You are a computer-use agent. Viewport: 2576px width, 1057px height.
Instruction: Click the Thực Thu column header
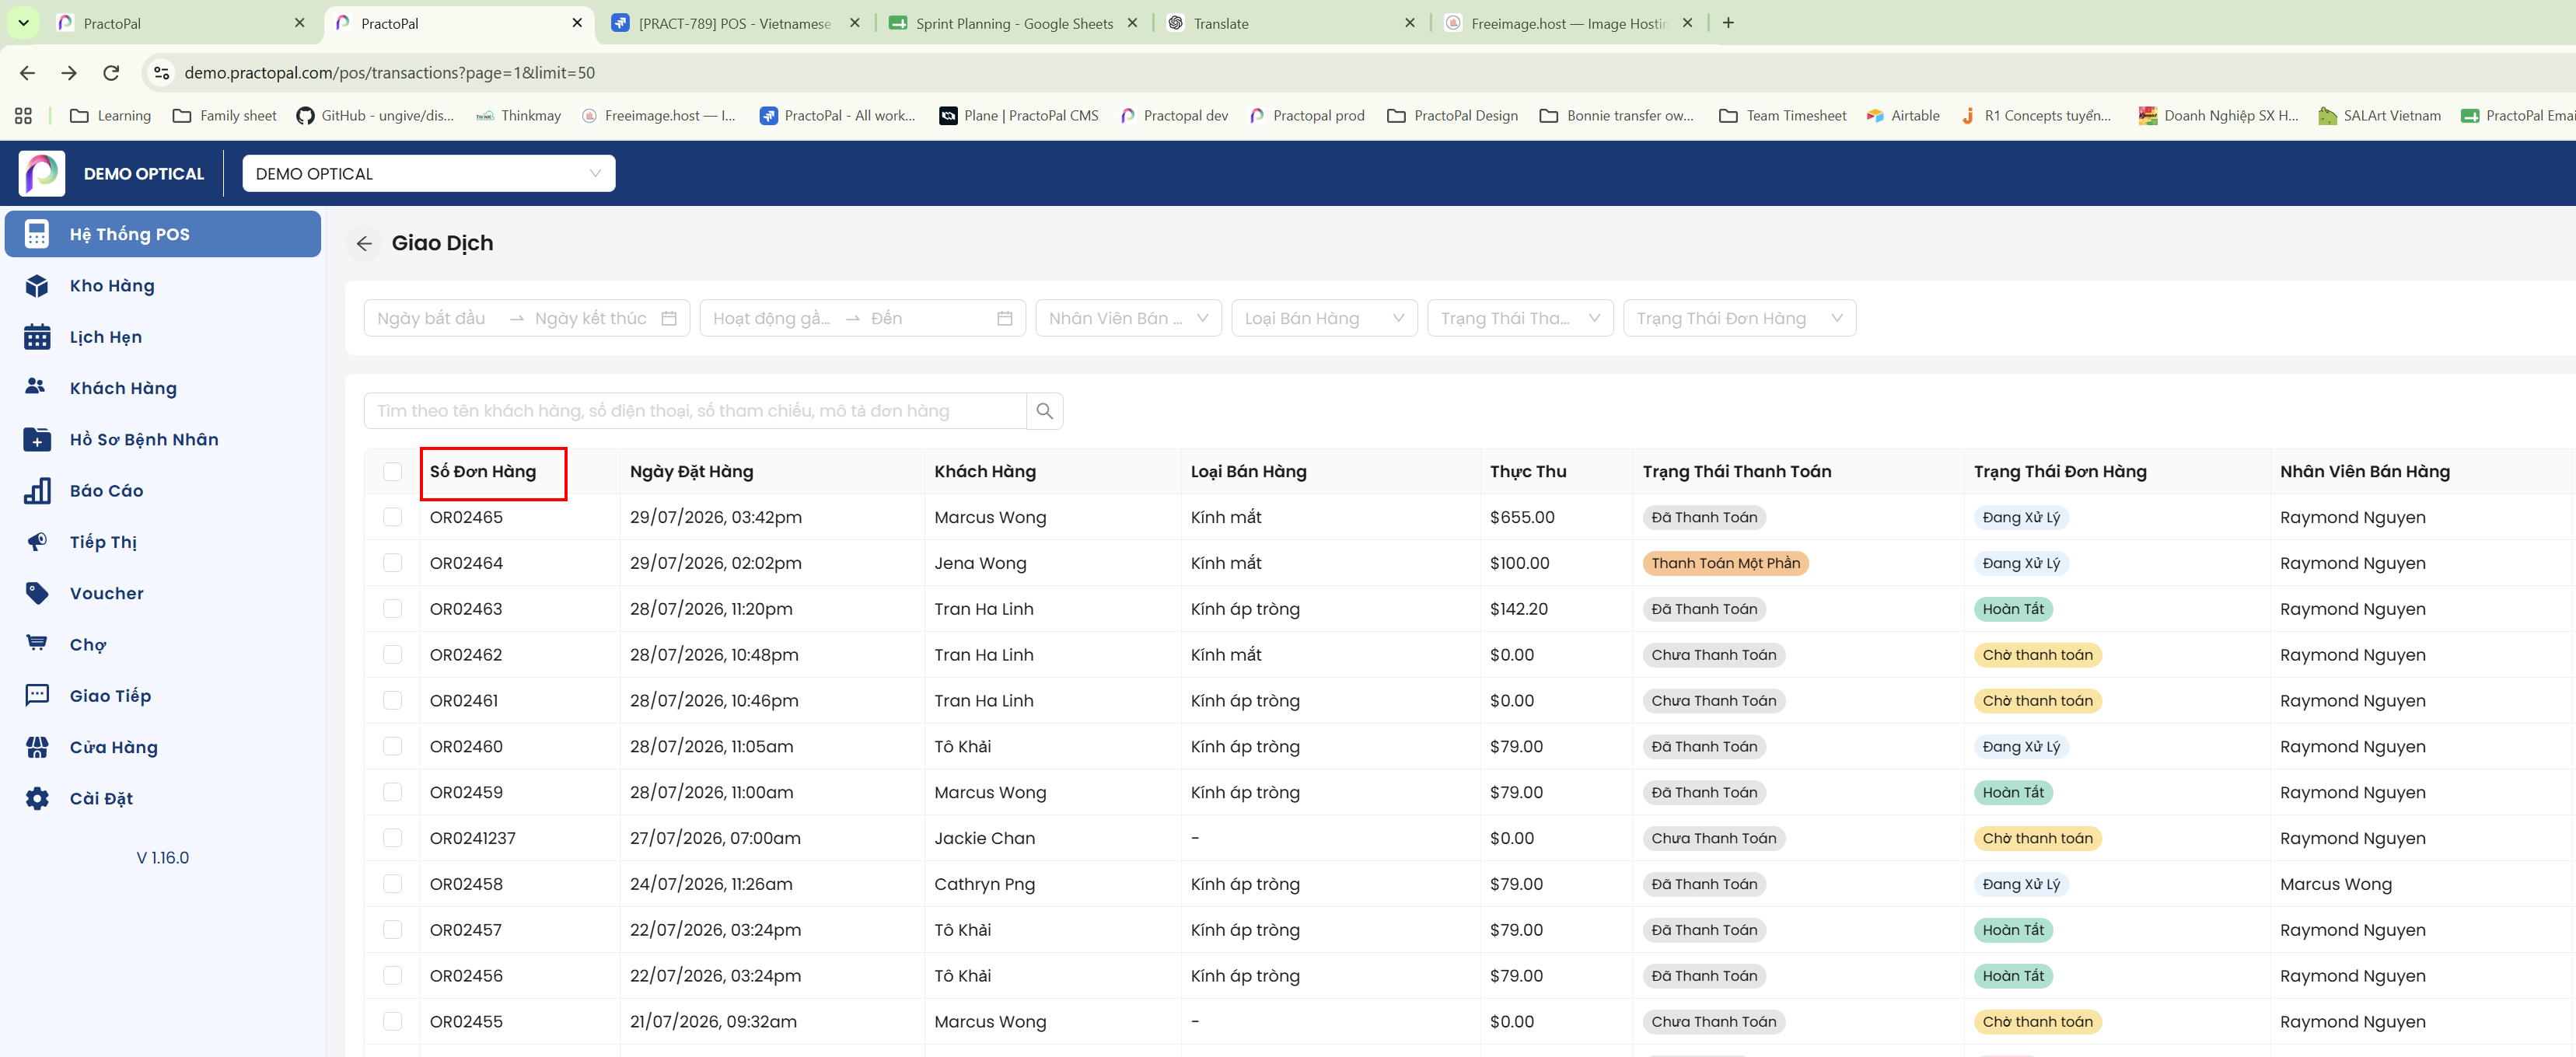(x=1527, y=472)
